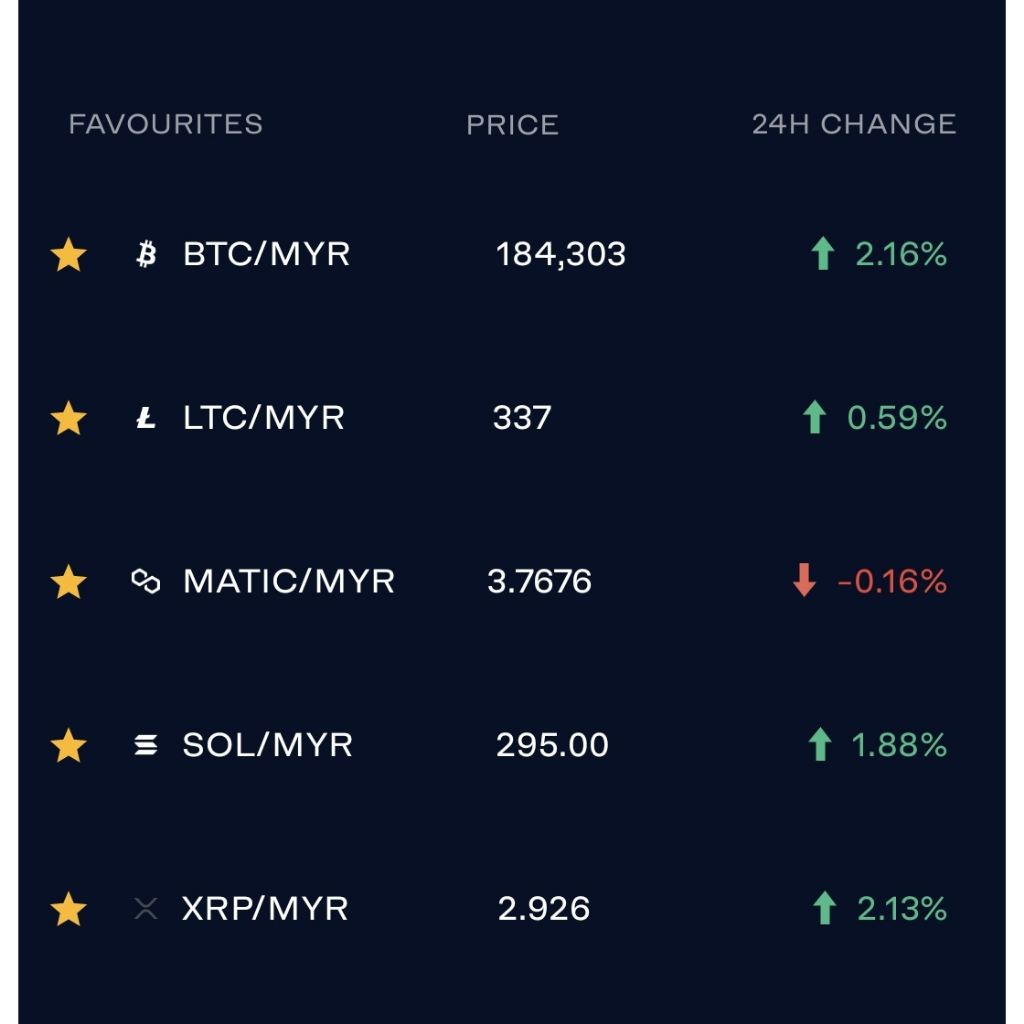Click the green up arrow for SOL
1024x1024 pixels.
point(820,744)
